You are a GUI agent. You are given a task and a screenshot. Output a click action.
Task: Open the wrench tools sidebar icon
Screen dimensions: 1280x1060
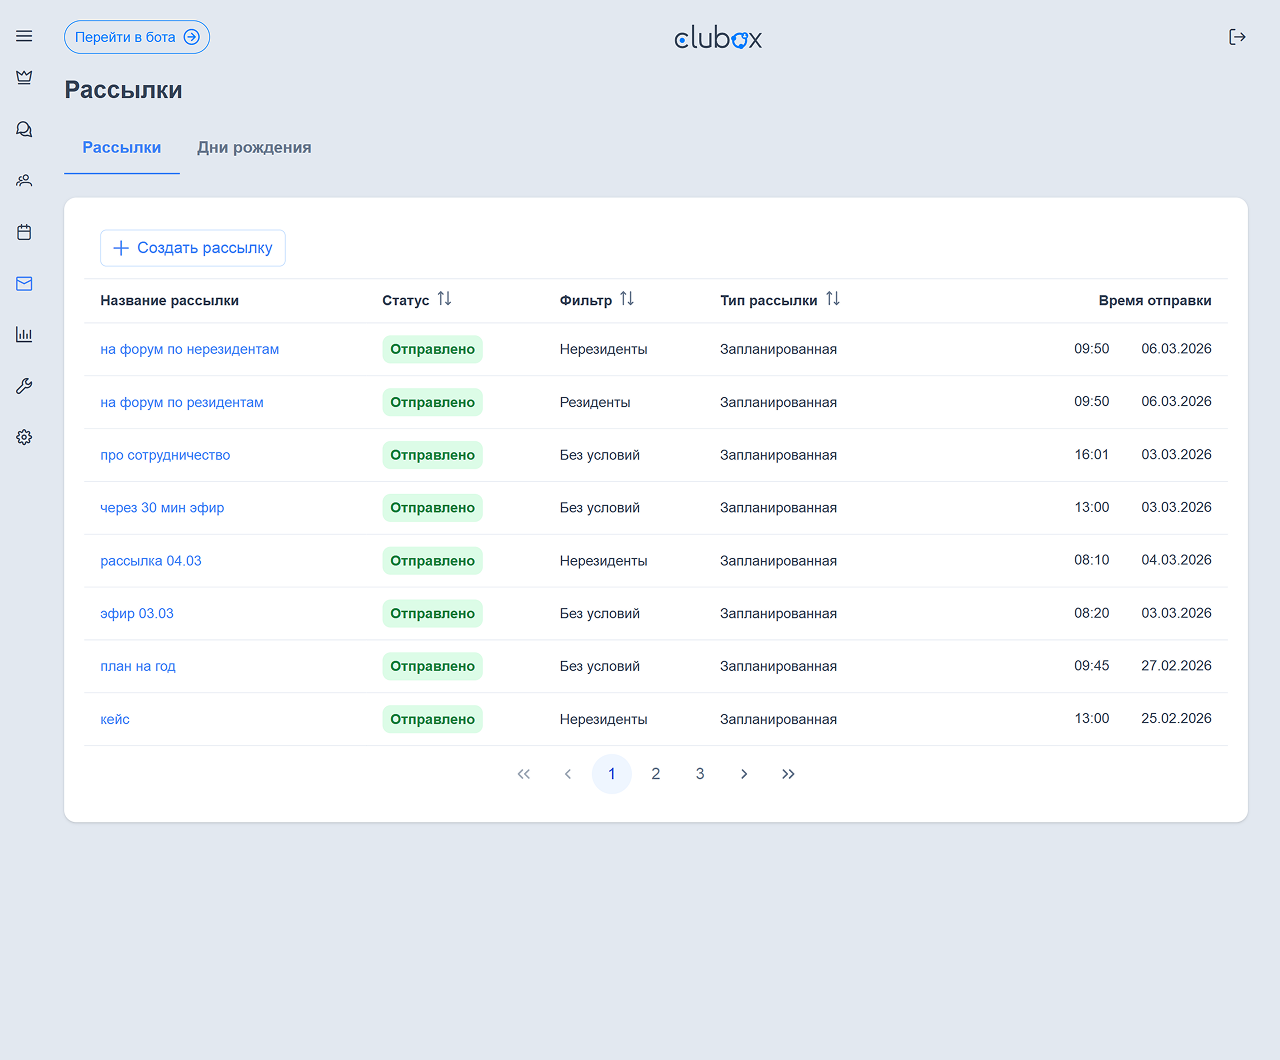[24, 386]
